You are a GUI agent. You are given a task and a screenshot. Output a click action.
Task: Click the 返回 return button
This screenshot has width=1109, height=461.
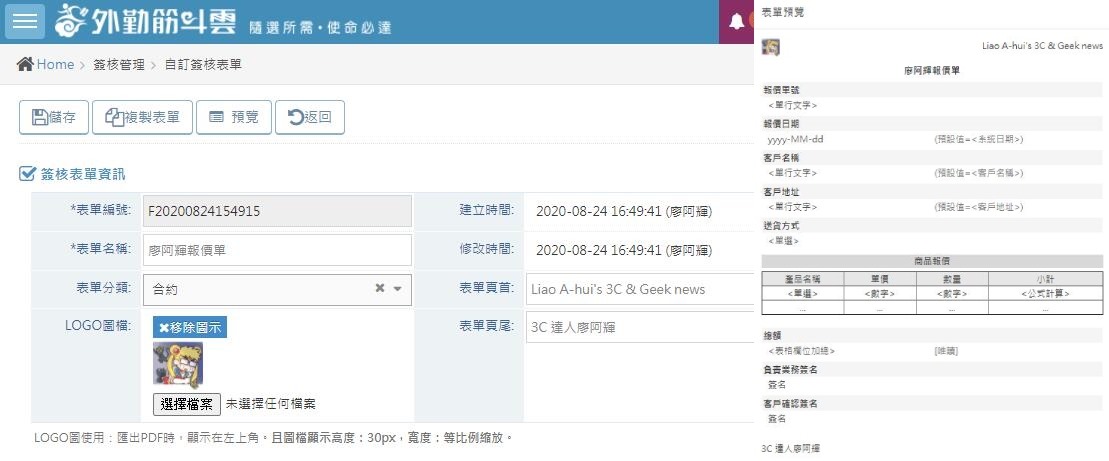(309, 117)
